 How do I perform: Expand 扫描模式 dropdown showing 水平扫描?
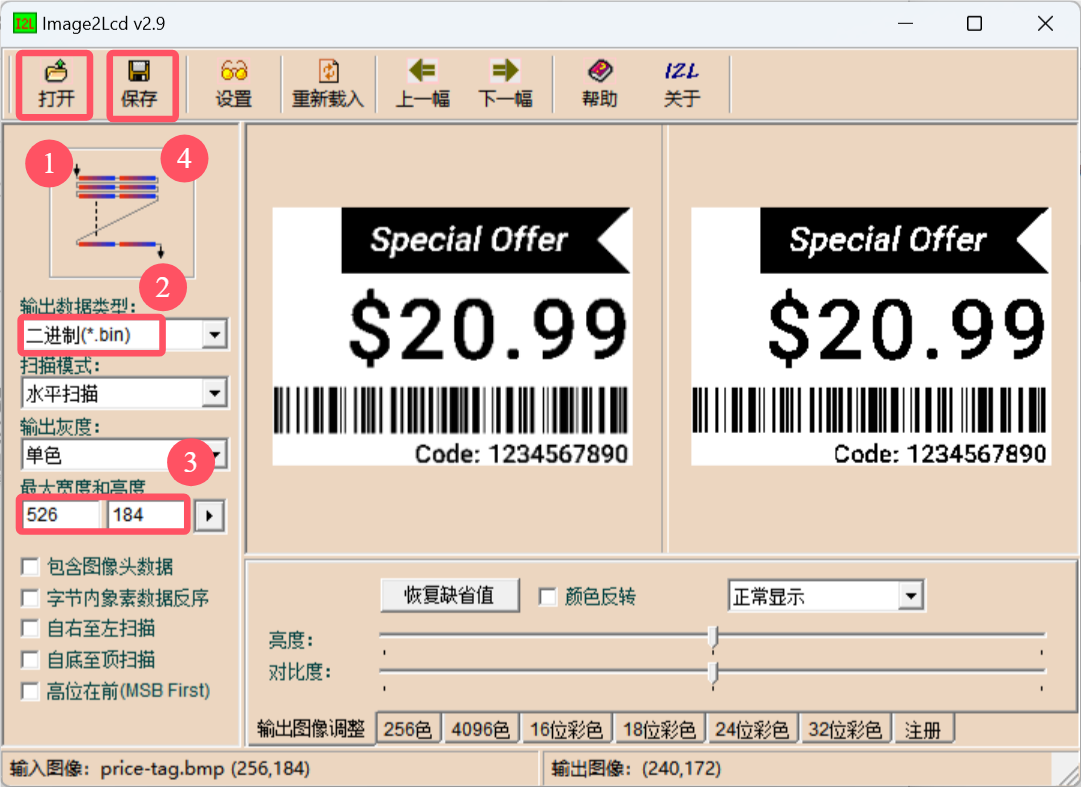pos(215,394)
